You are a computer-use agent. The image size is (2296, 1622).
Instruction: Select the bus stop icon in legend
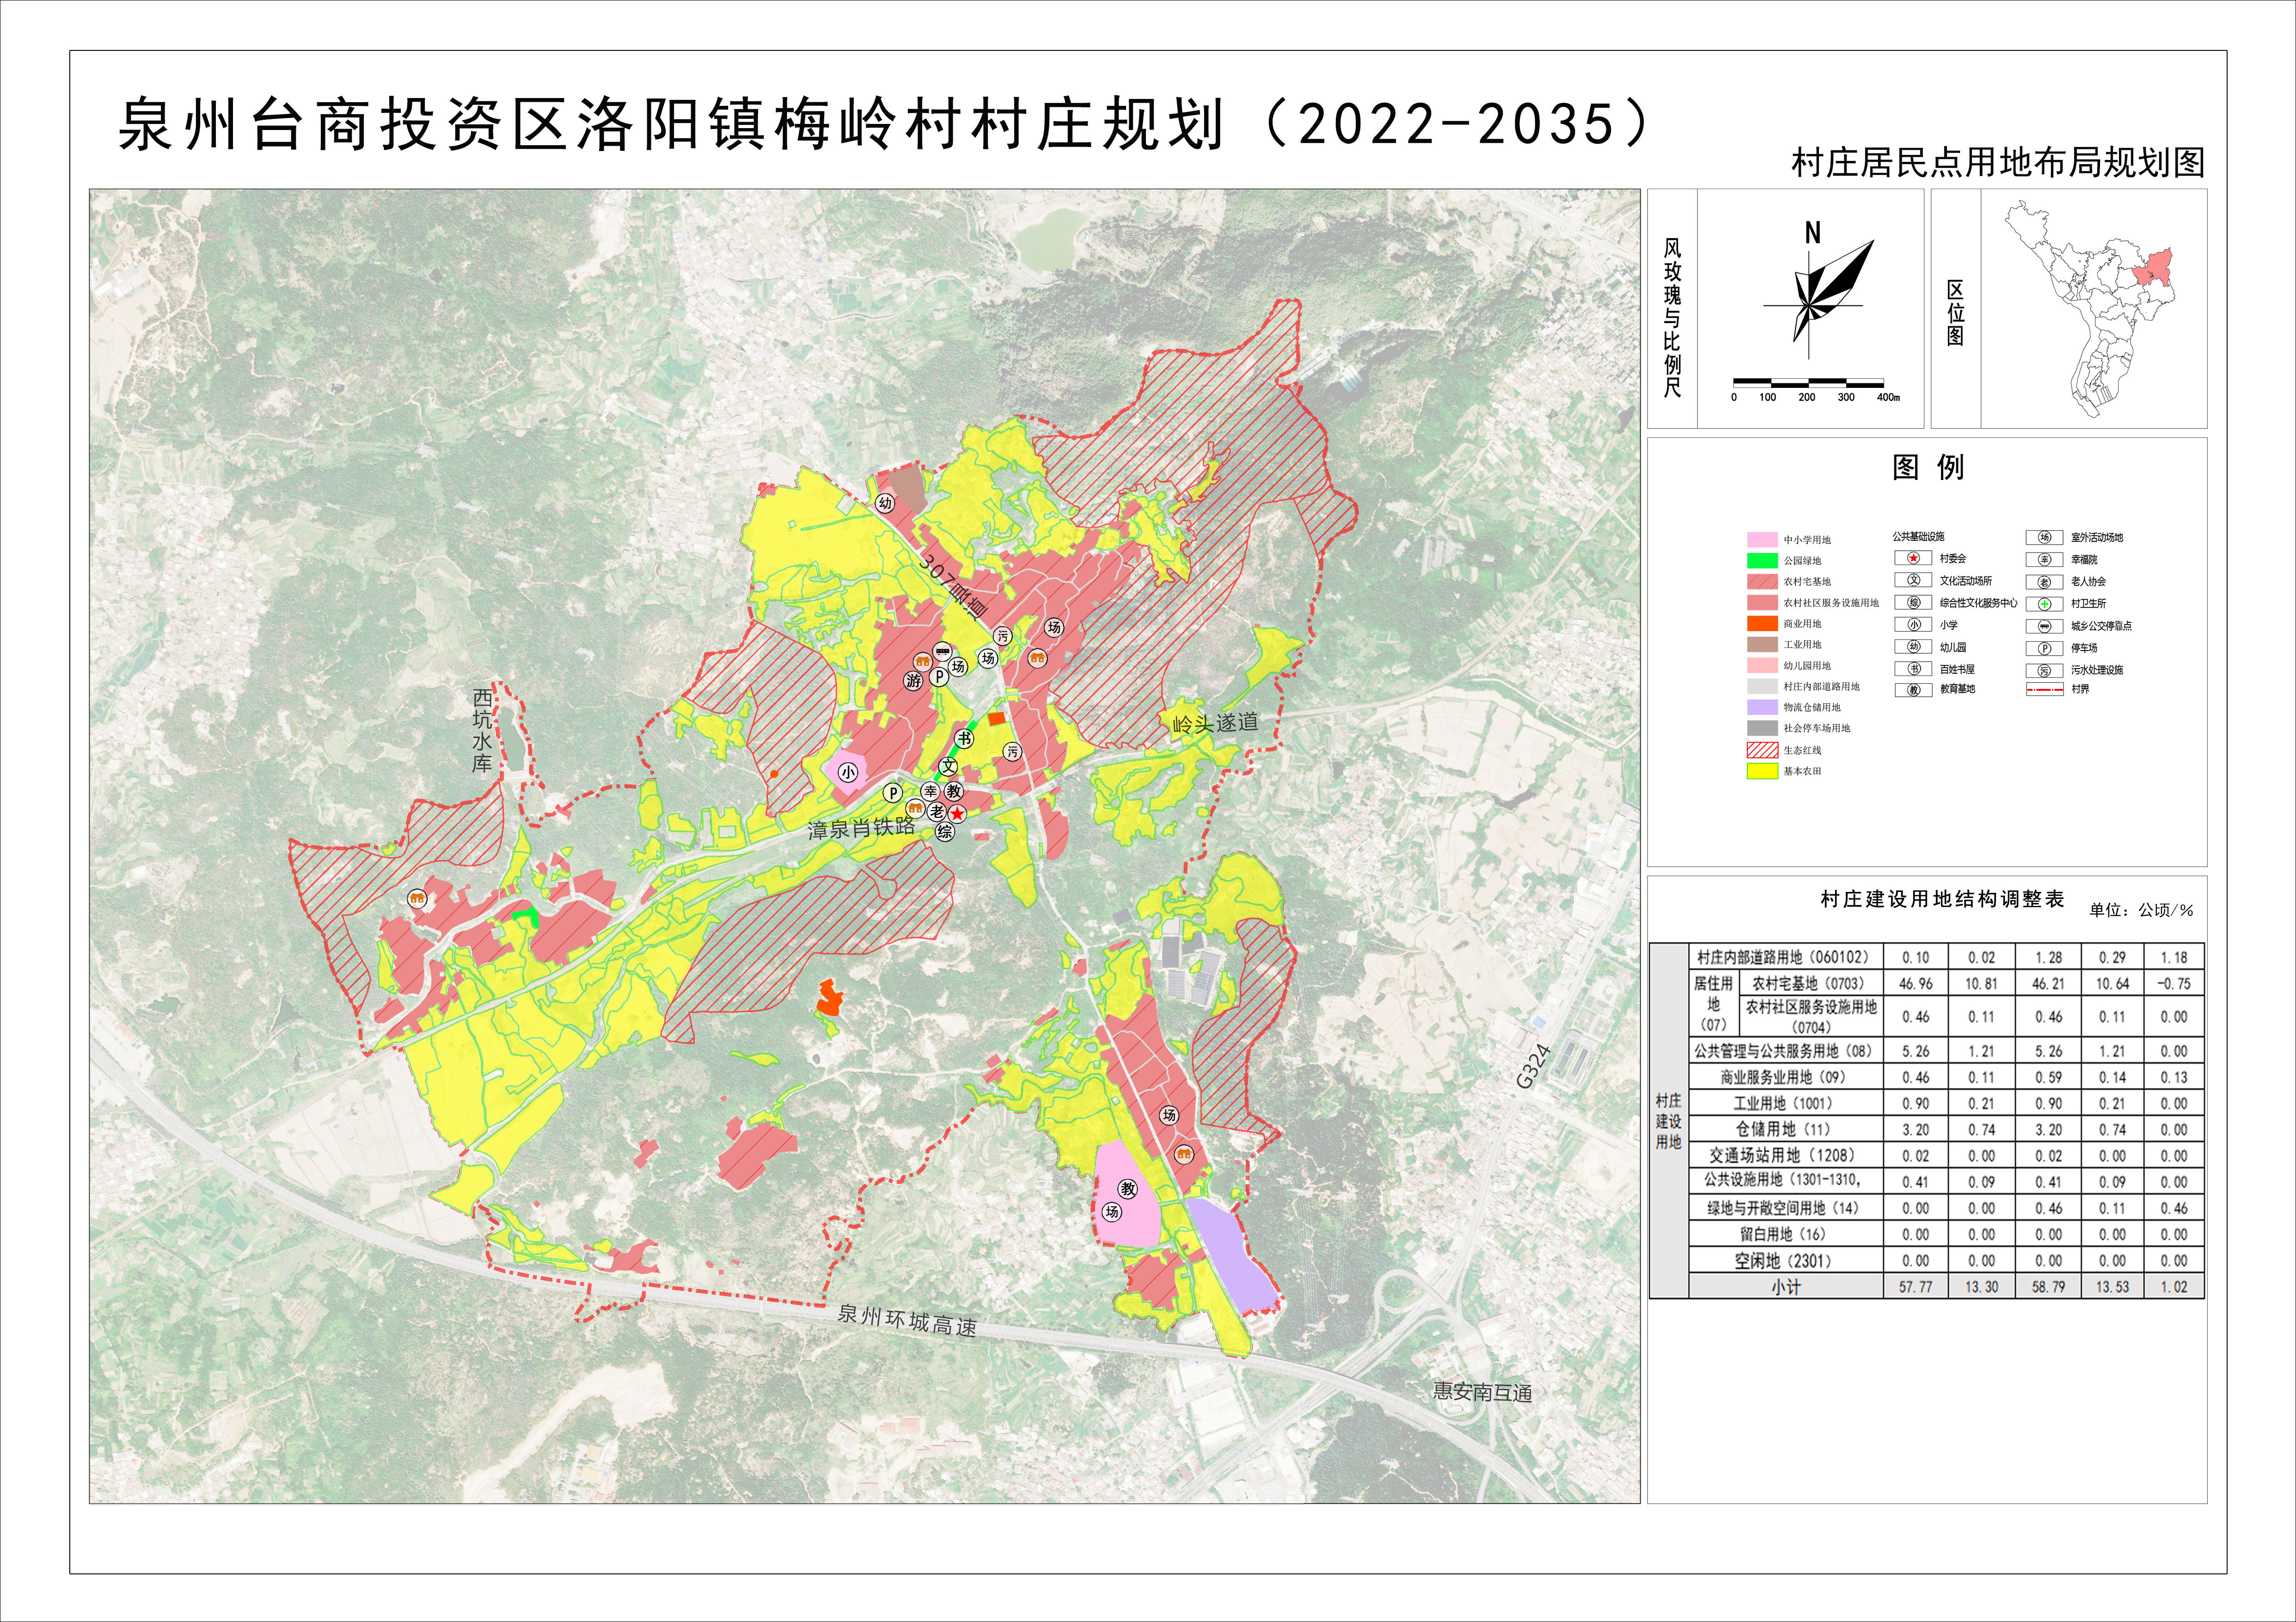[2044, 626]
